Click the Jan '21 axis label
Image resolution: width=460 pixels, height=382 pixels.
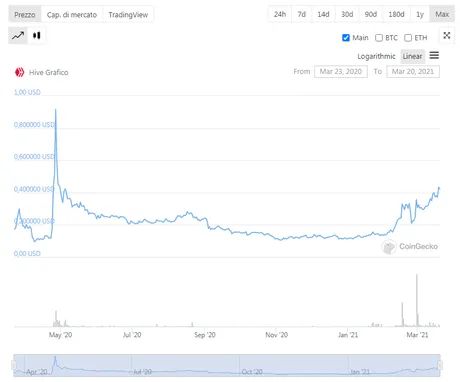pos(348,335)
